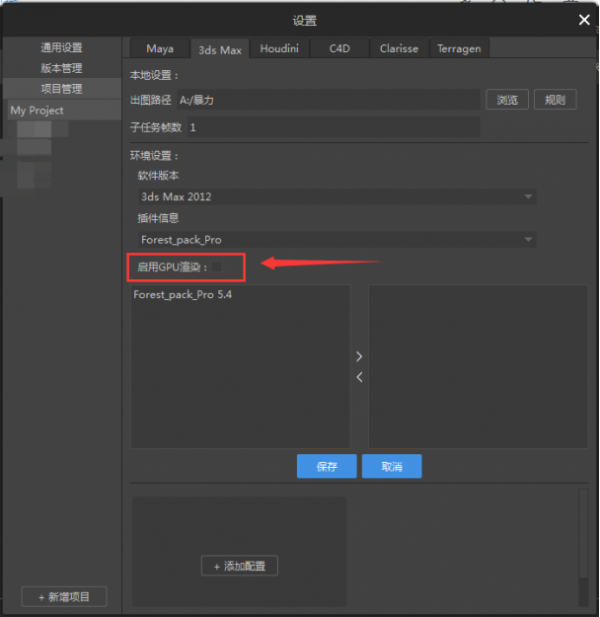
Task: Click the right arrow to add plugin
Action: 360,356
